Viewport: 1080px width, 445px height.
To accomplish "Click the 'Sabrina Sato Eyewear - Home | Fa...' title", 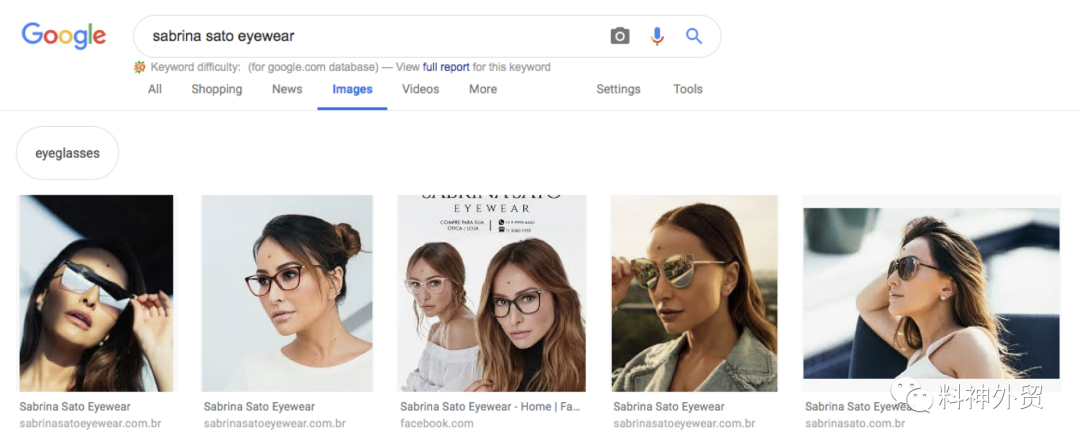I will click(490, 407).
